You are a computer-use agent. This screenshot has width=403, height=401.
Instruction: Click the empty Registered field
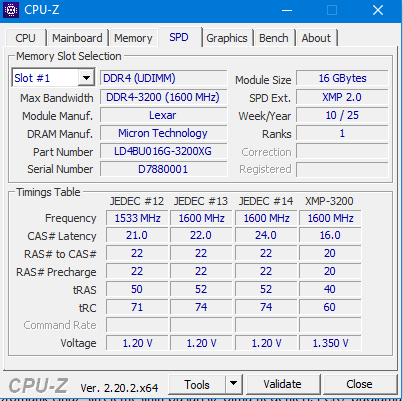[342, 169]
